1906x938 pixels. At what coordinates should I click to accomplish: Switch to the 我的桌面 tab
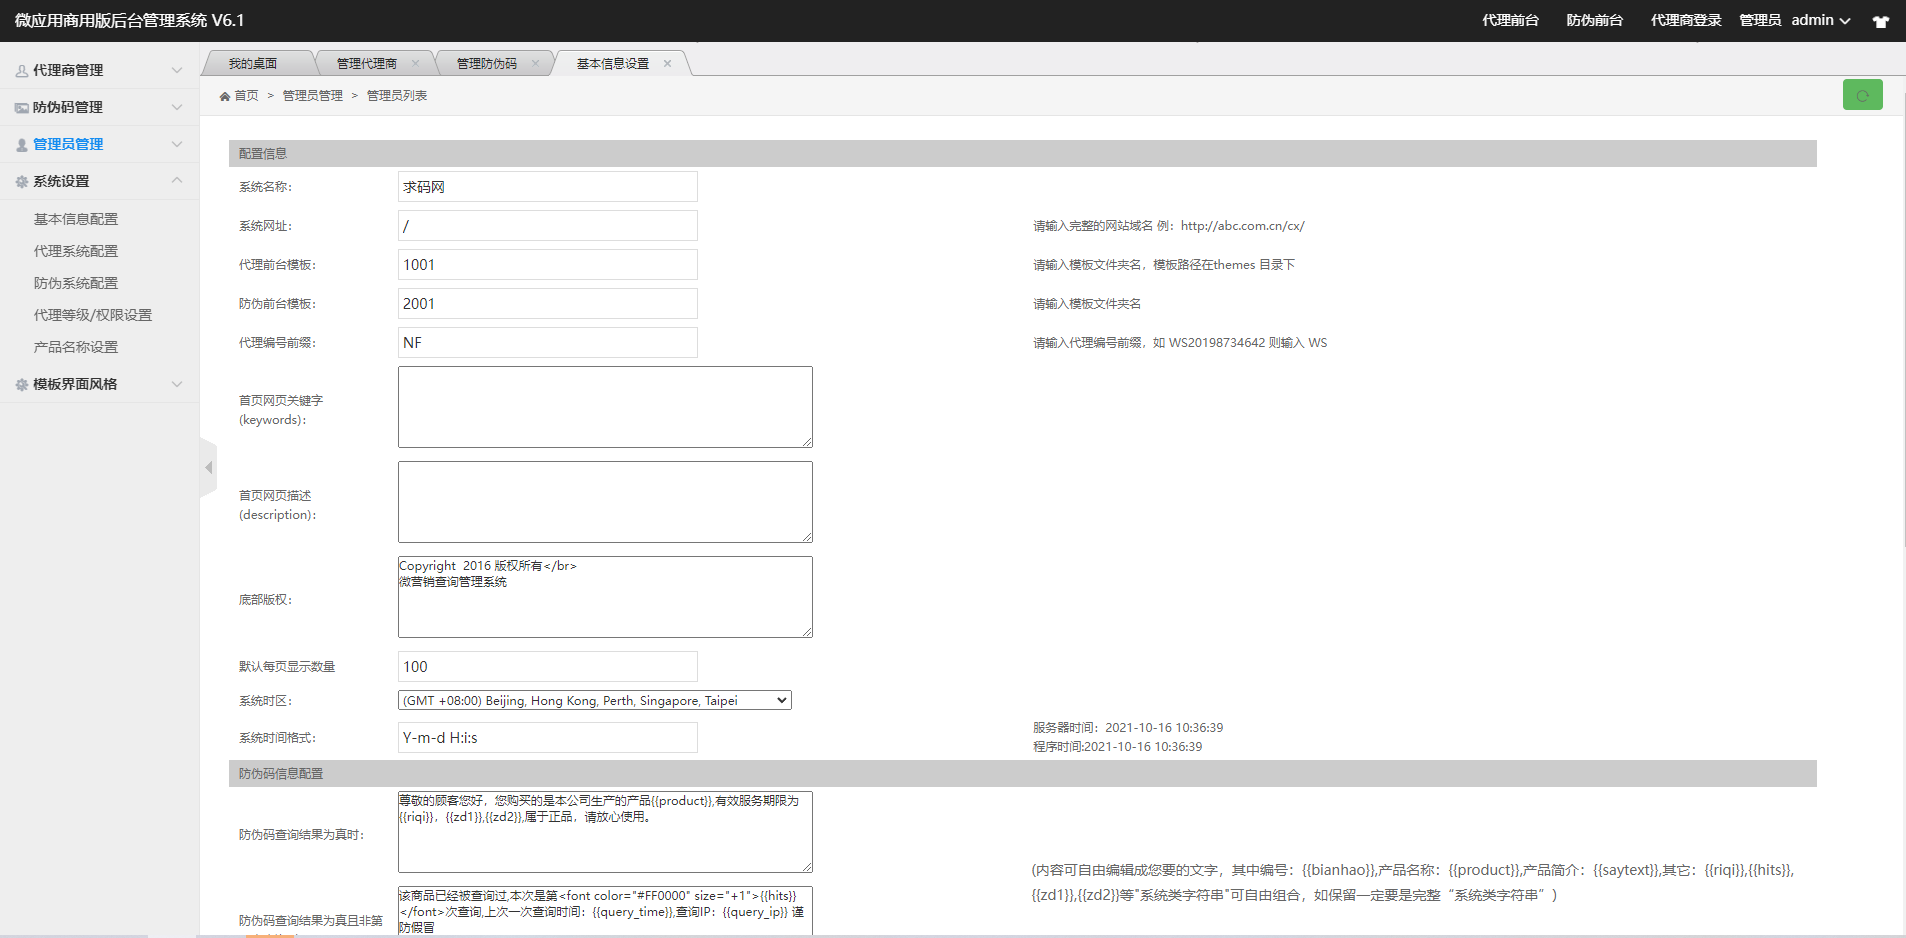point(253,63)
